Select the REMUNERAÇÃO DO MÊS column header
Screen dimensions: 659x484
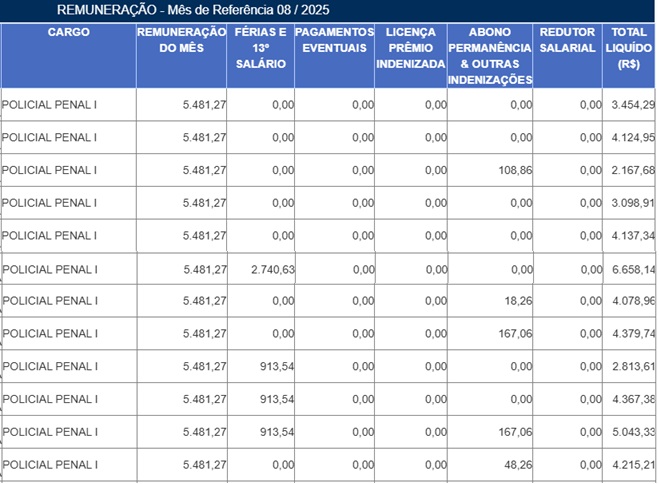(181, 40)
